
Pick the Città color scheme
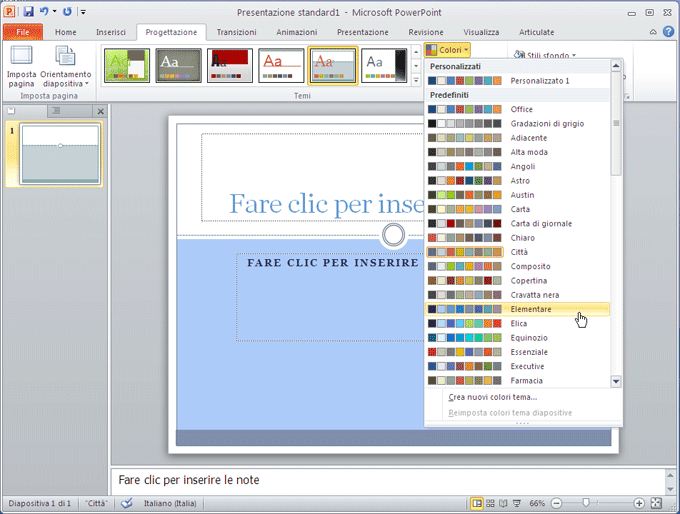(x=517, y=252)
